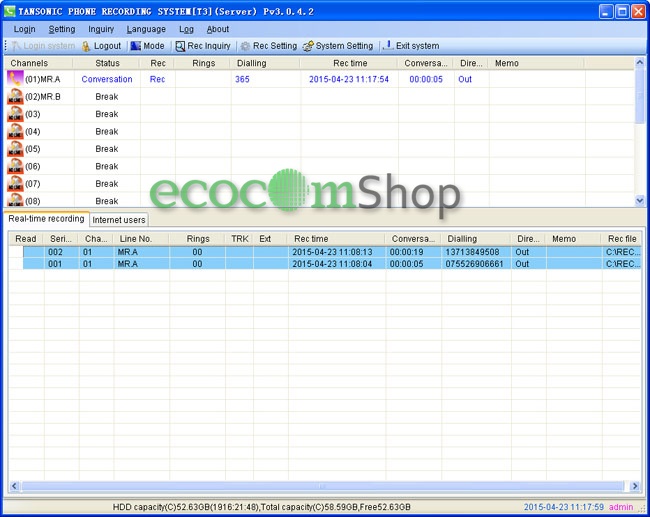Click Read cell of serial 002
The width and height of the screenshot is (650, 517).
pyautogui.click(x=16, y=252)
